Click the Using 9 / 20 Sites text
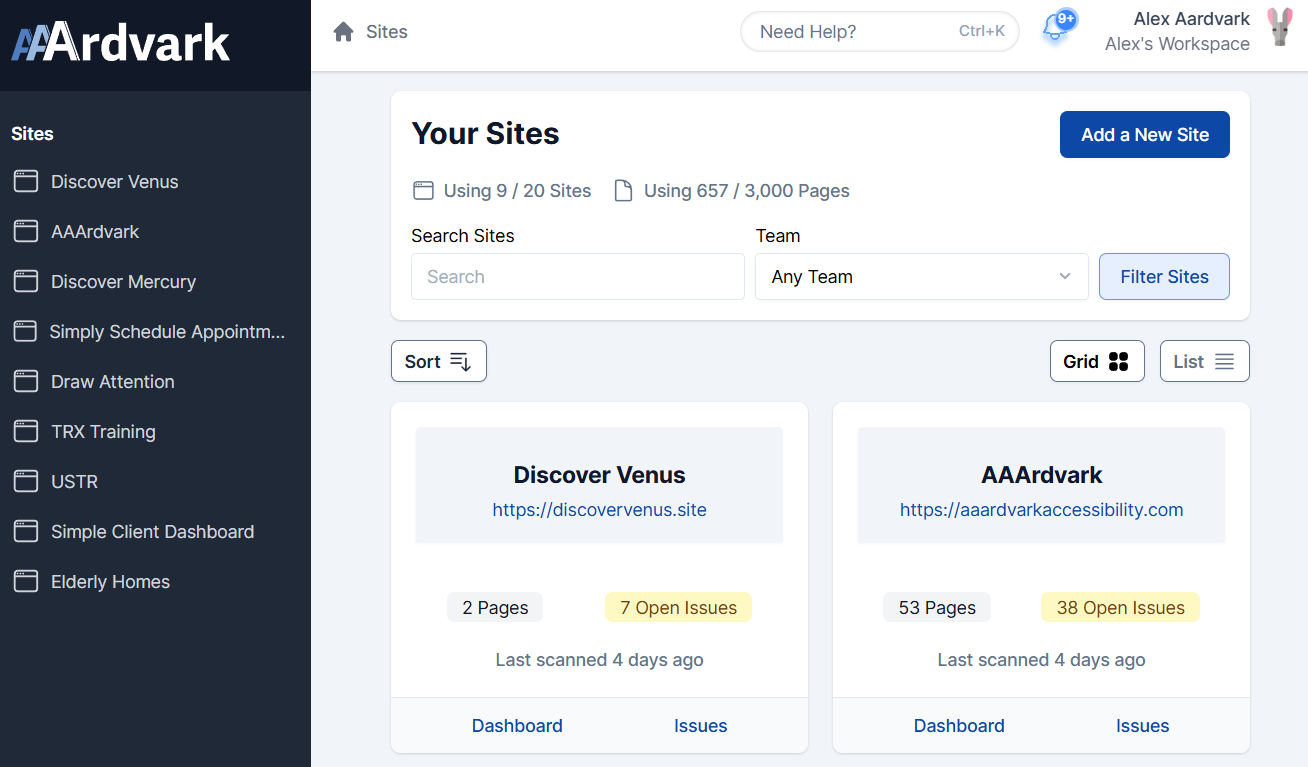Image resolution: width=1308 pixels, height=767 pixels. pyautogui.click(x=517, y=191)
